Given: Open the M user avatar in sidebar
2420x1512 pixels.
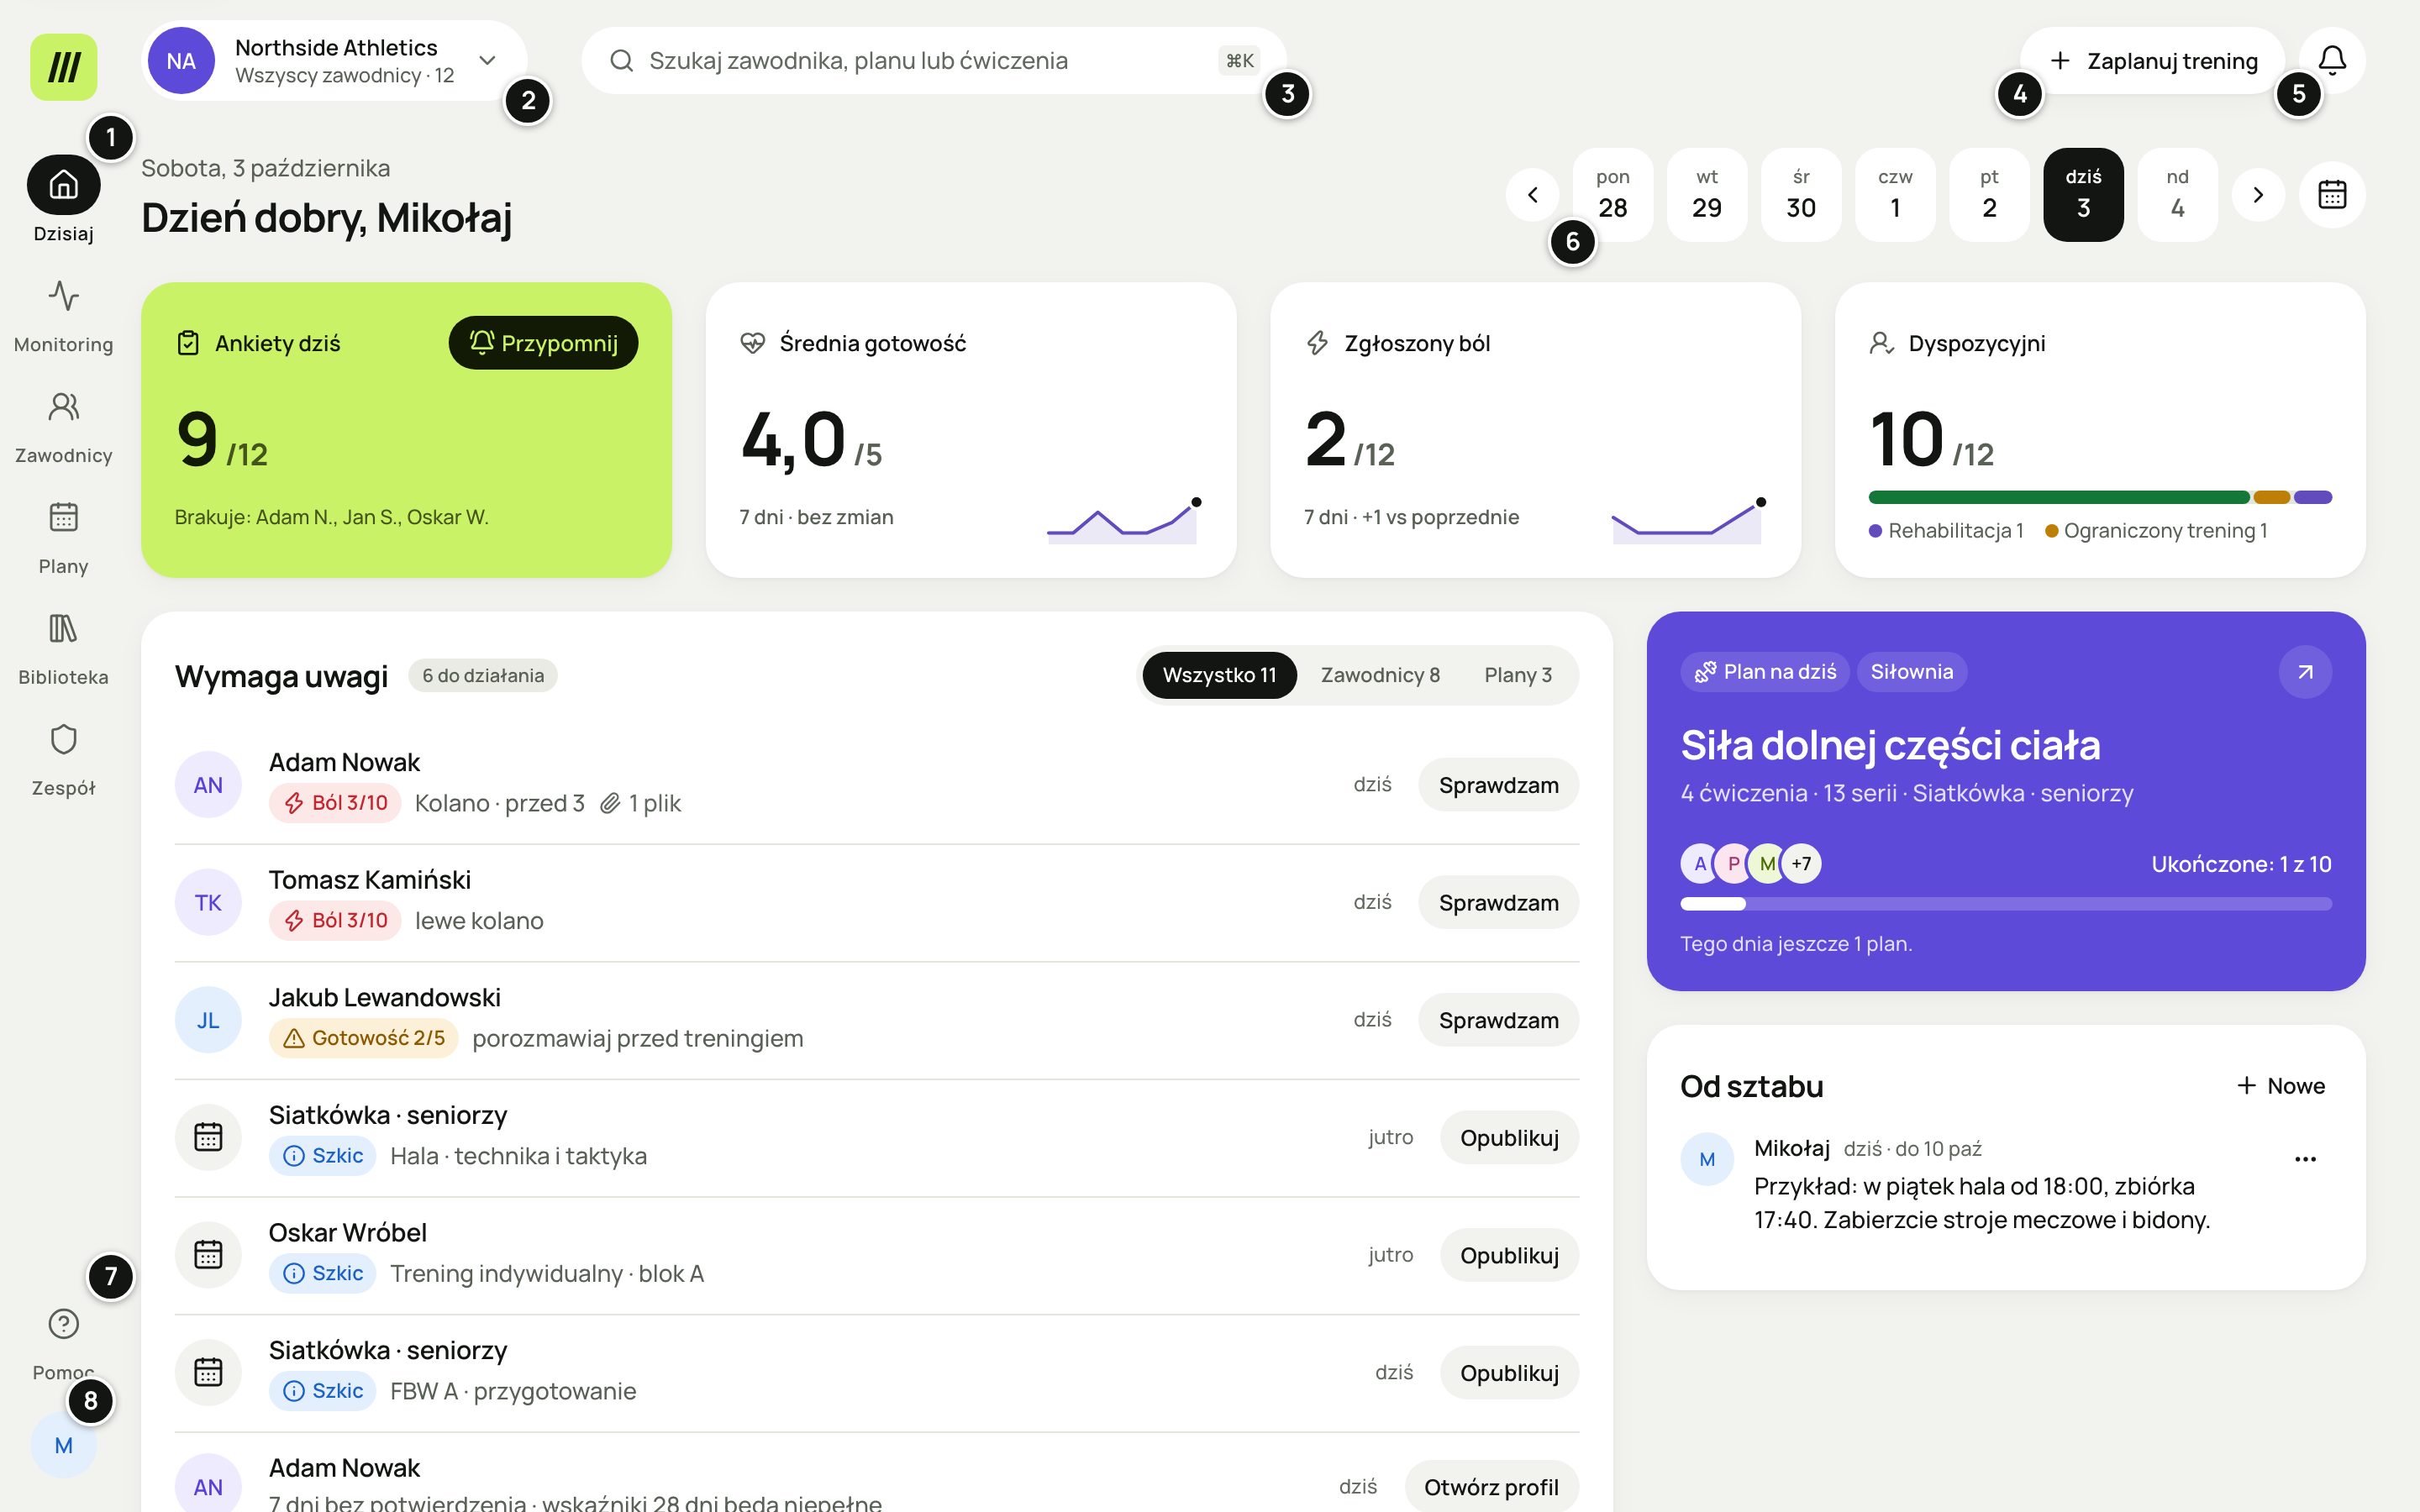Looking at the screenshot, I should tap(63, 1445).
